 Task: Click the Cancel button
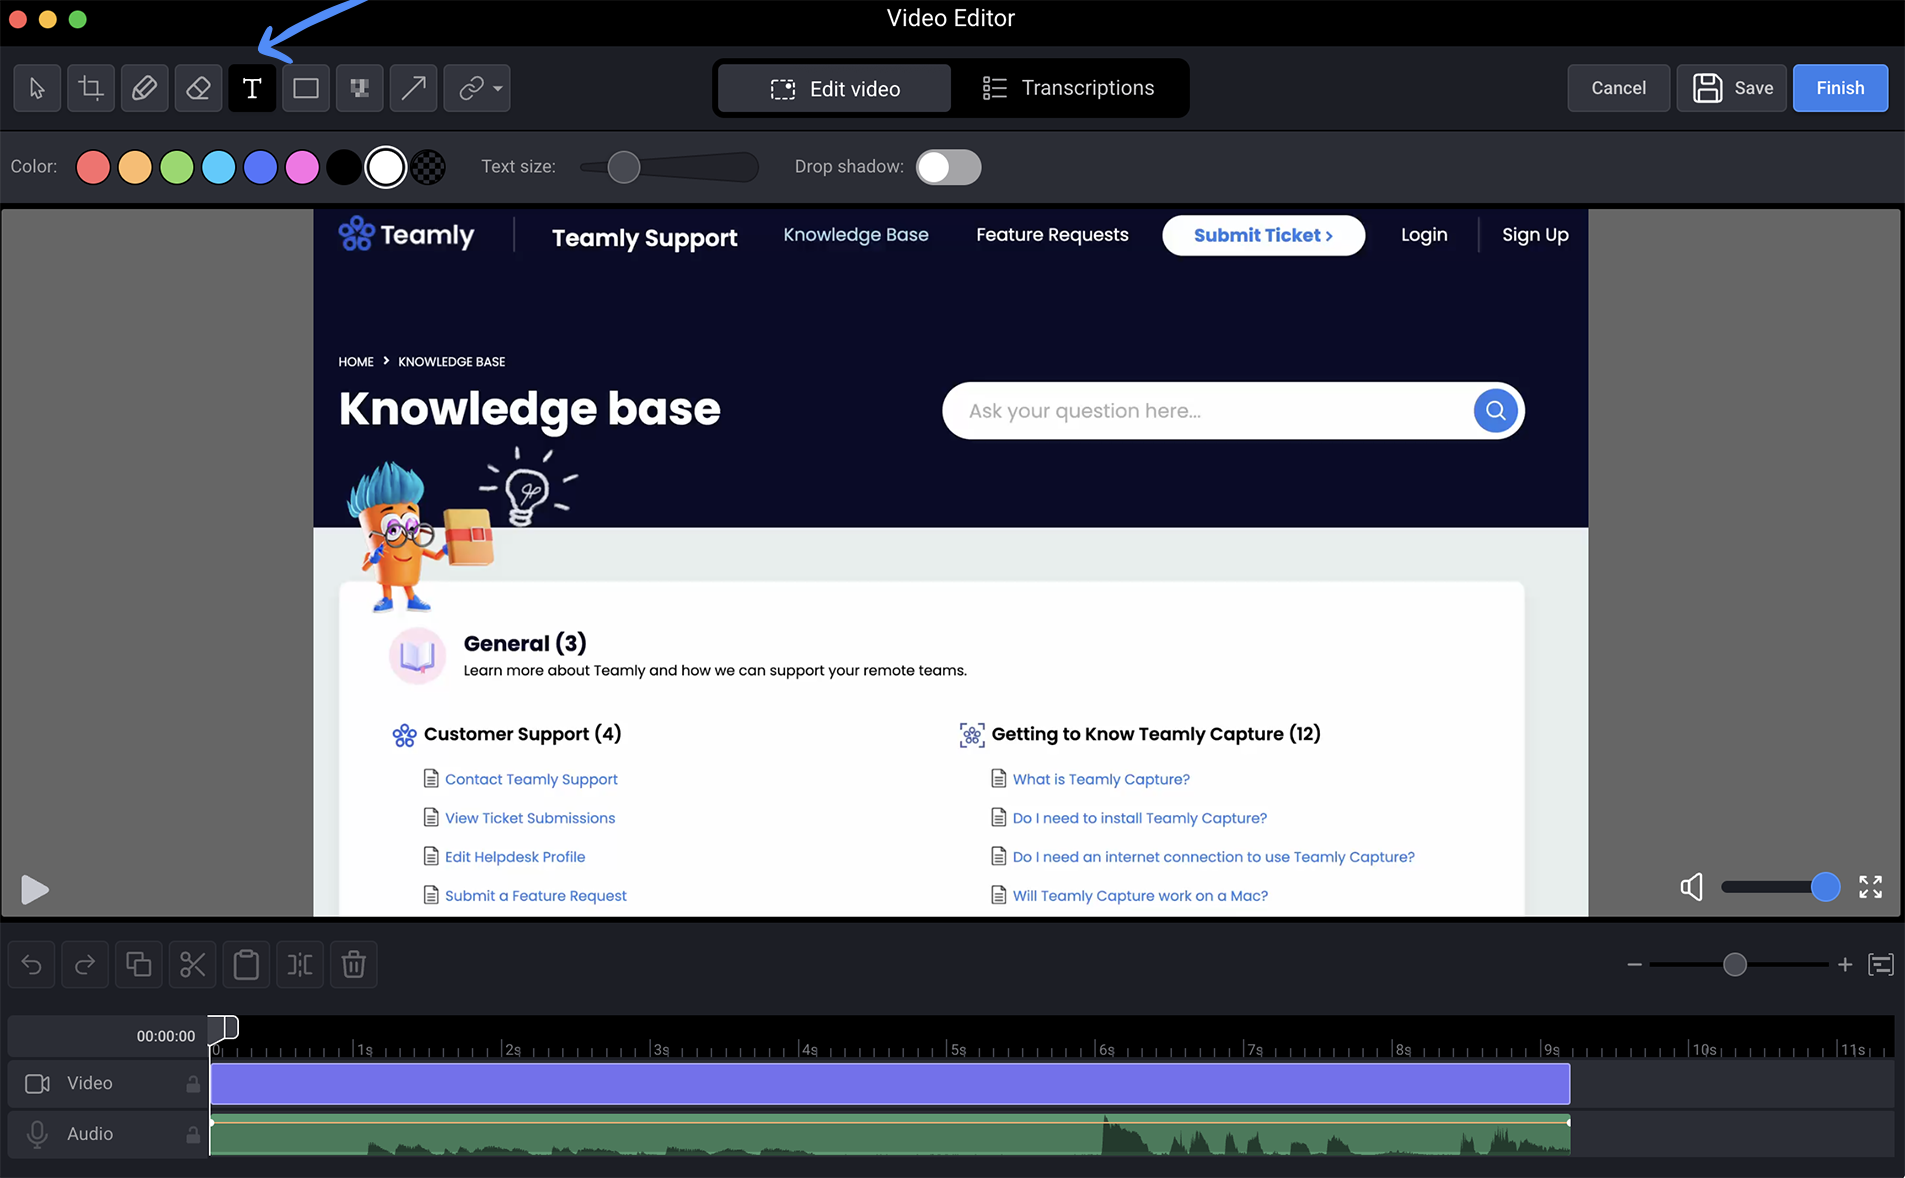tap(1618, 88)
